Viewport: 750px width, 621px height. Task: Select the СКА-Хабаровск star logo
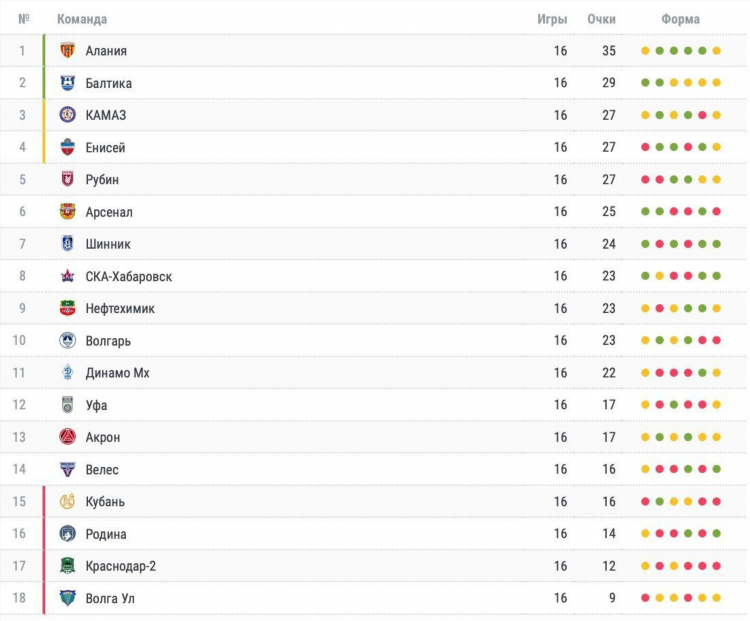click(x=67, y=276)
